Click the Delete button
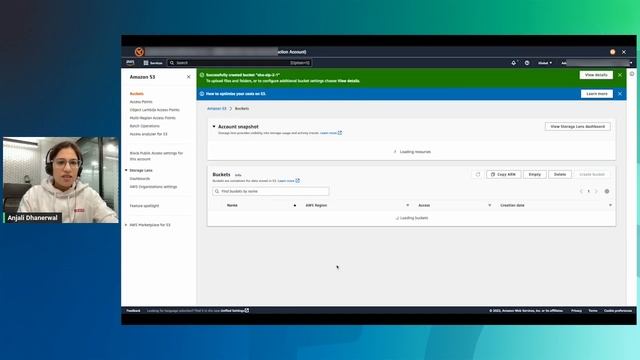 560,175
